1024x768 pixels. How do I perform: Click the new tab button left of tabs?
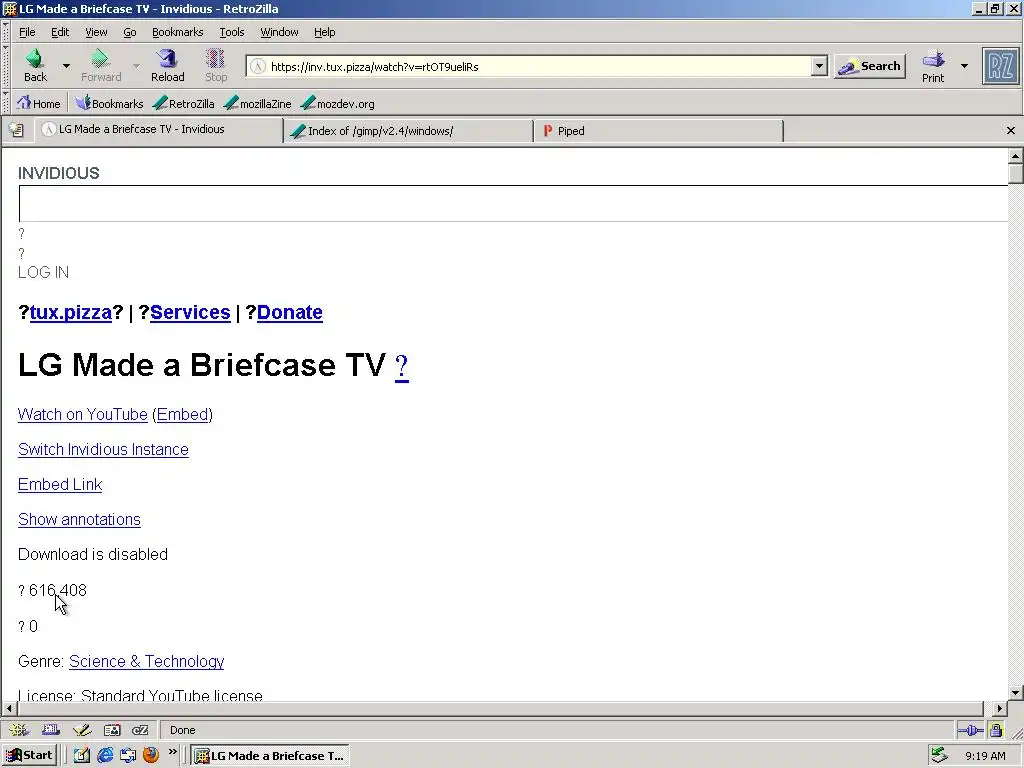pyautogui.click(x=16, y=130)
